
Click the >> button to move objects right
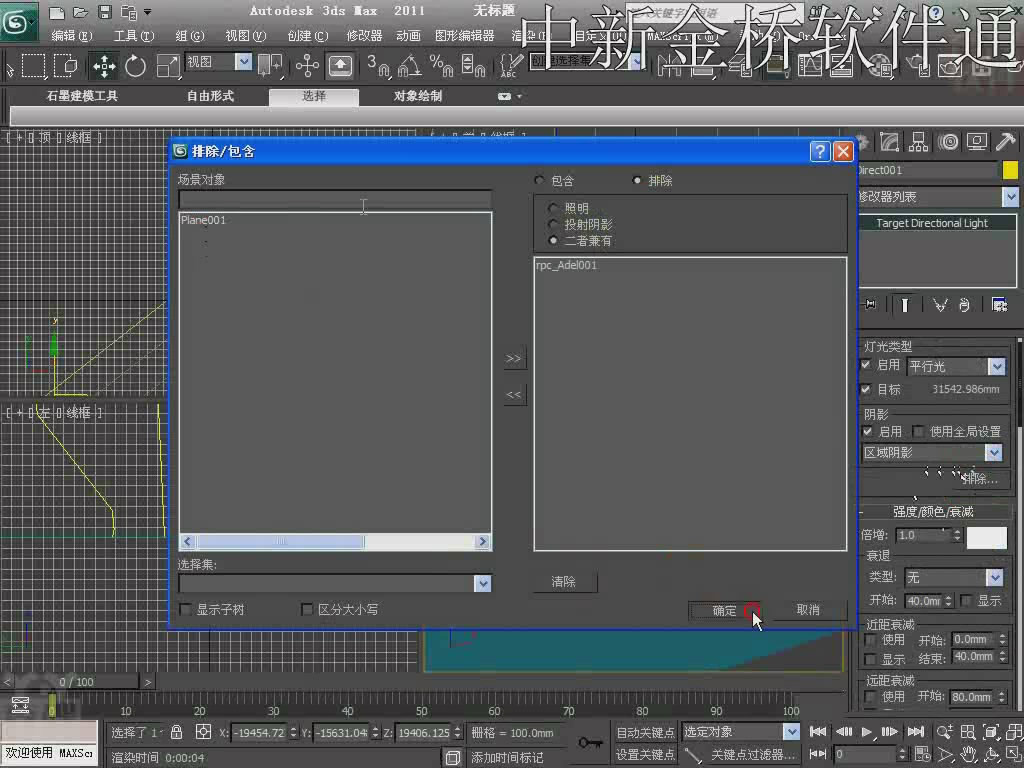[513, 359]
